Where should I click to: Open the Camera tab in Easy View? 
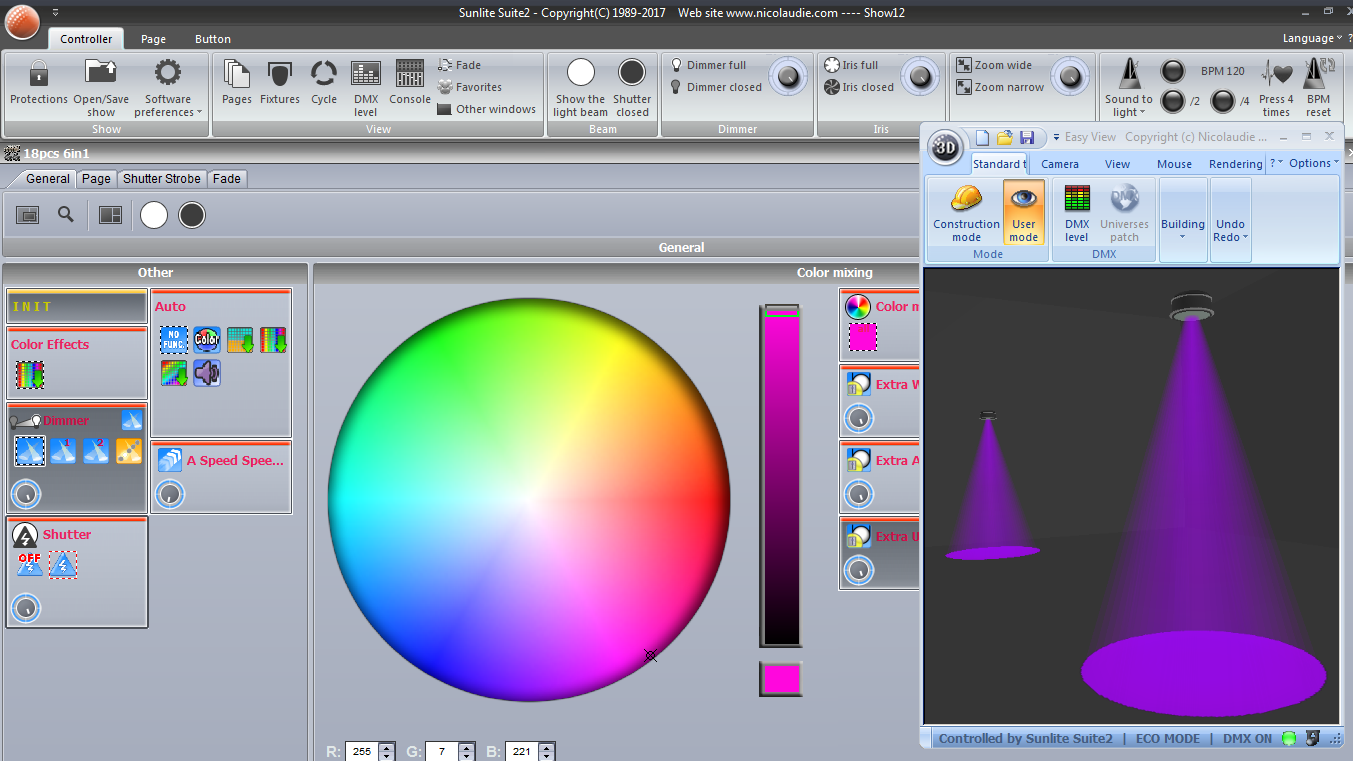tap(1060, 164)
